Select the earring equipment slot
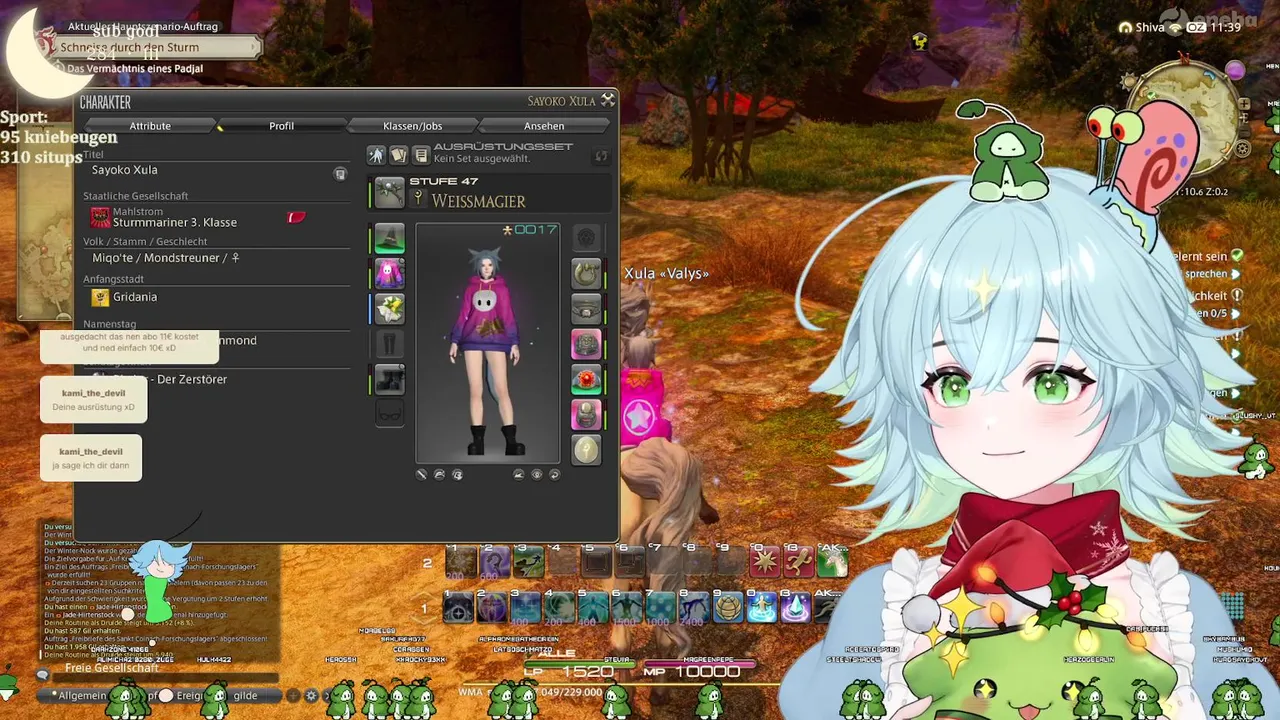Screen dimensions: 1280x720 [x=586, y=273]
